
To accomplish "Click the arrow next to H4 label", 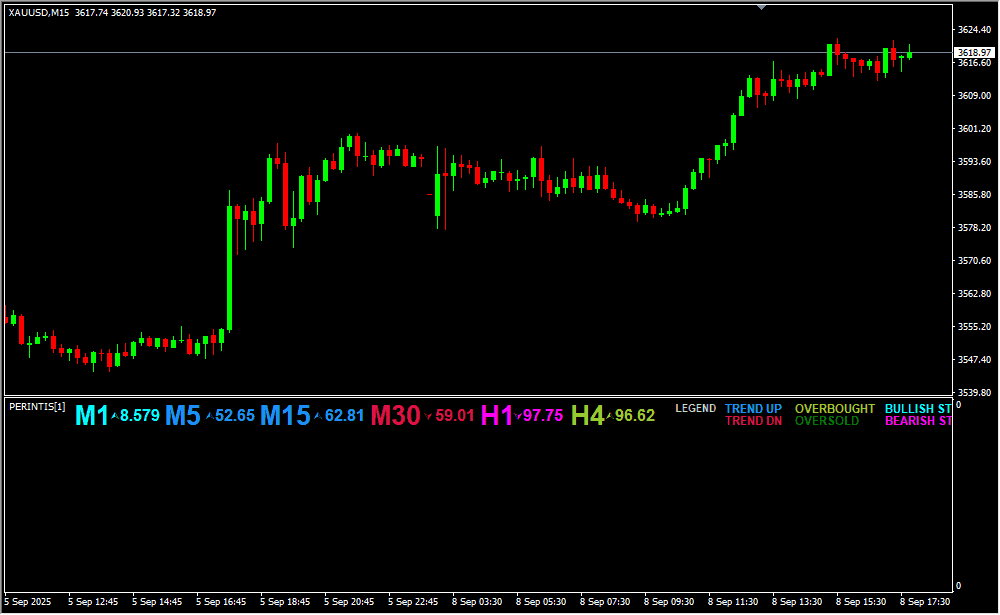I will 609,415.
